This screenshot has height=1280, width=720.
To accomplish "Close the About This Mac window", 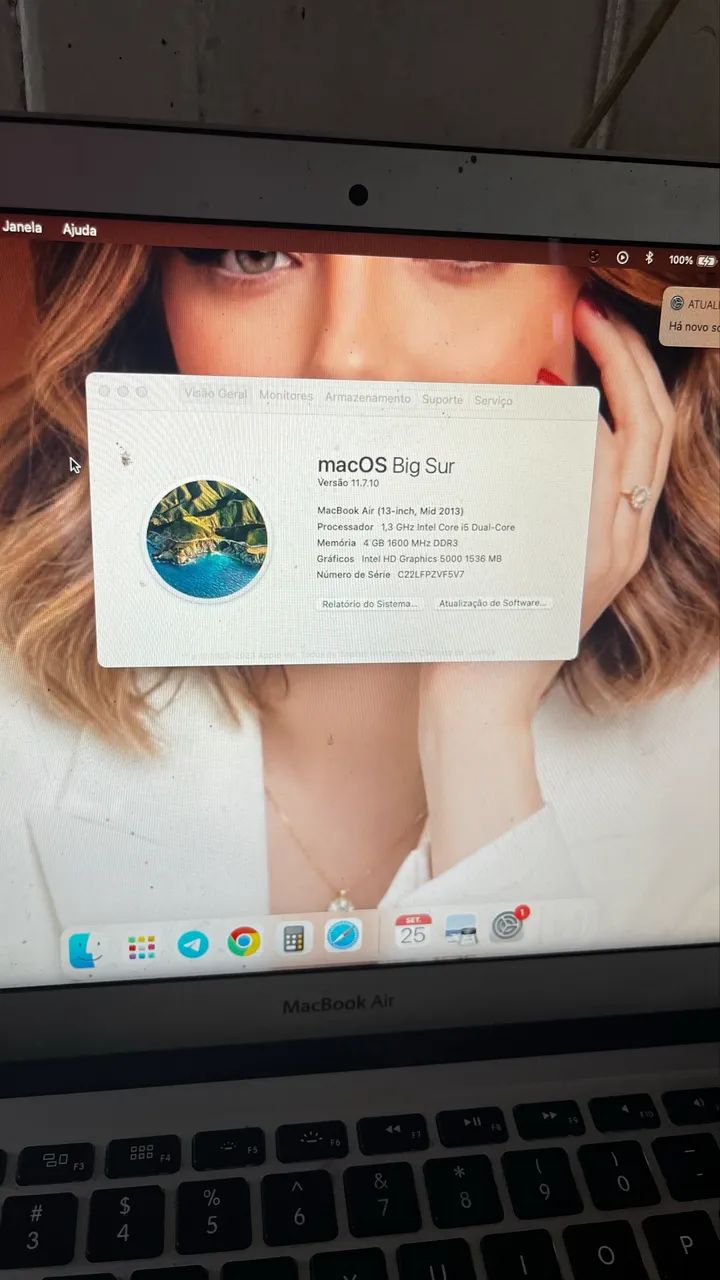I will pos(105,391).
